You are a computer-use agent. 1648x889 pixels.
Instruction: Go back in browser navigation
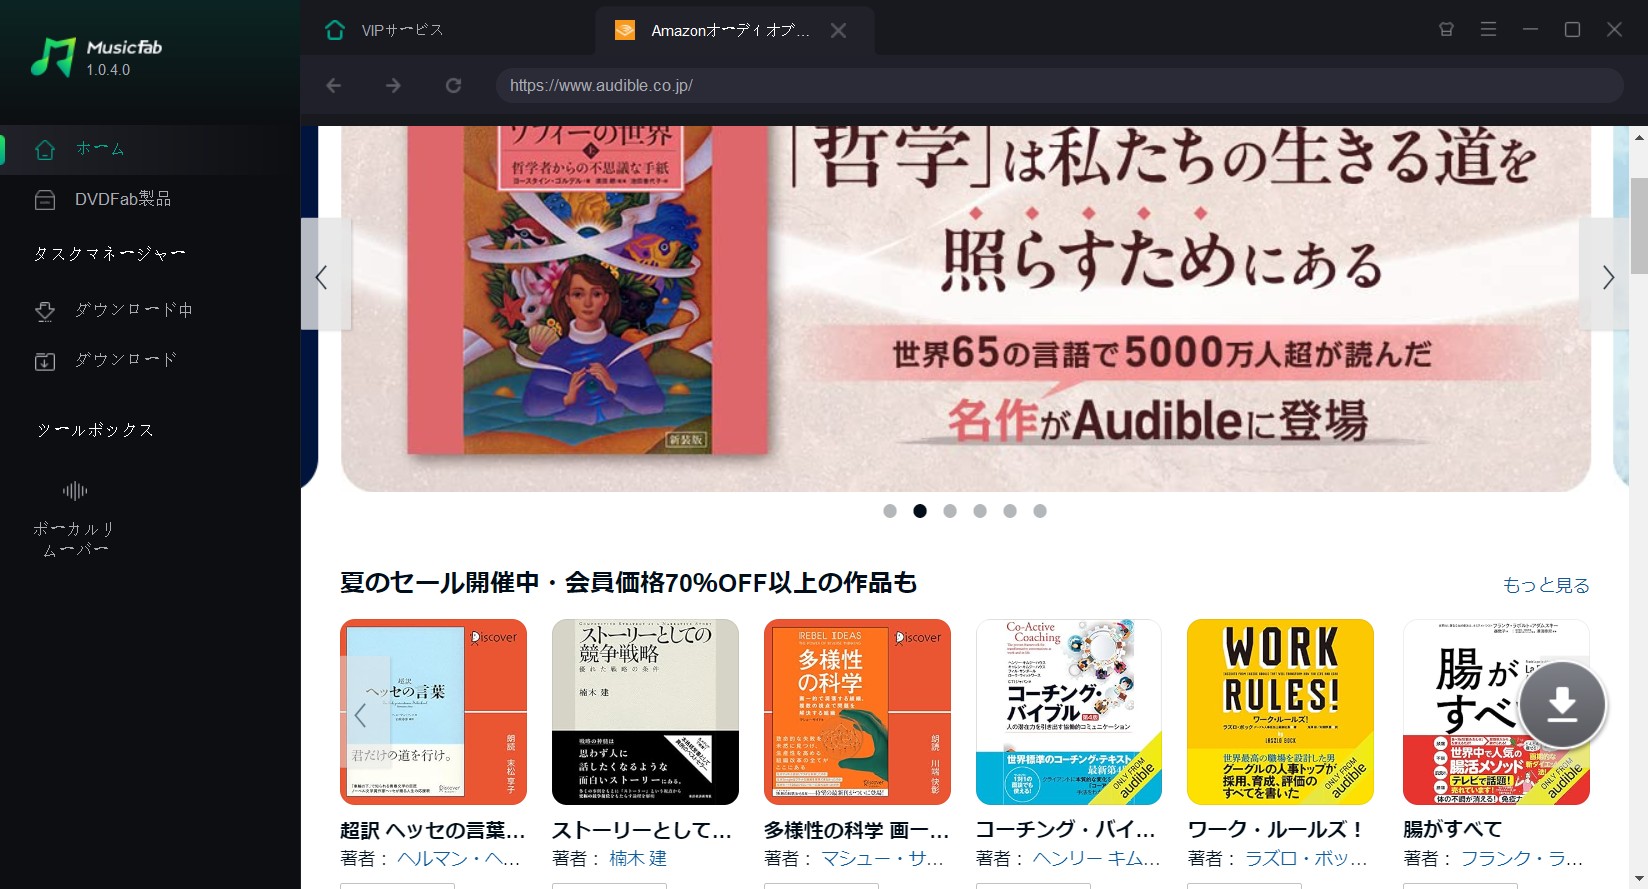[334, 86]
